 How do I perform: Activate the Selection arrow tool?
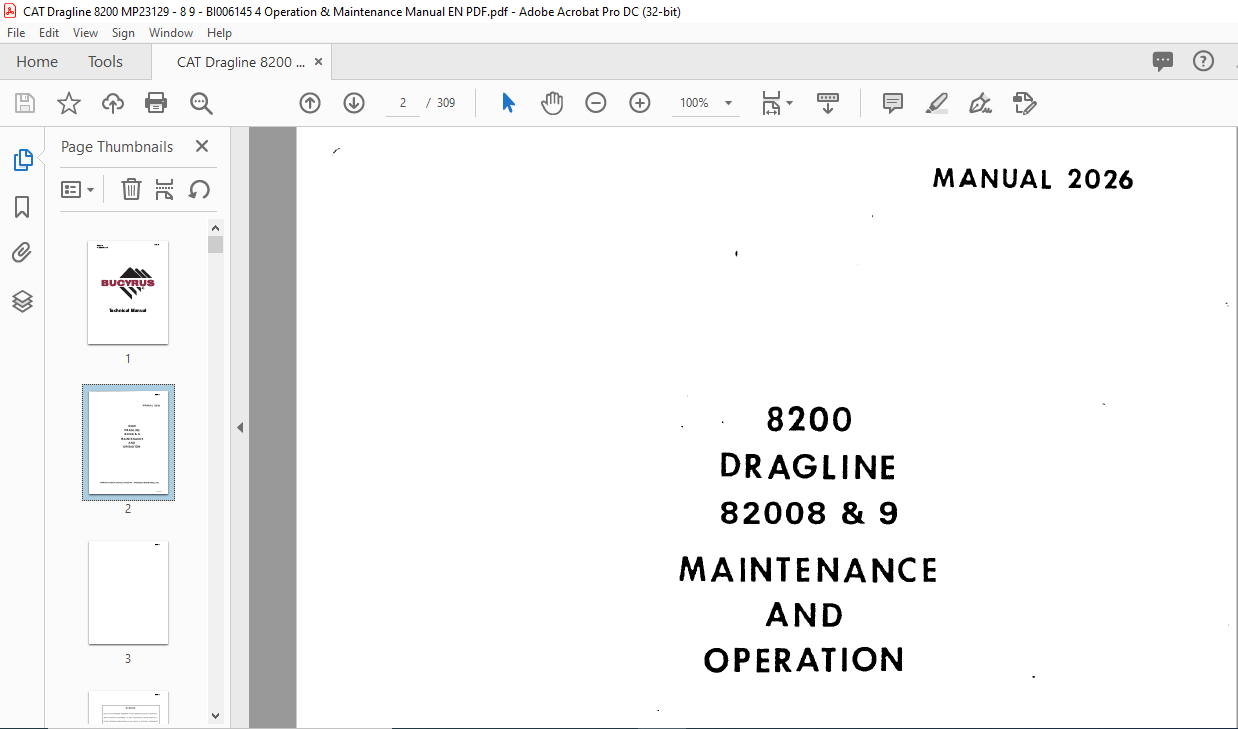(x=508, y=103)
